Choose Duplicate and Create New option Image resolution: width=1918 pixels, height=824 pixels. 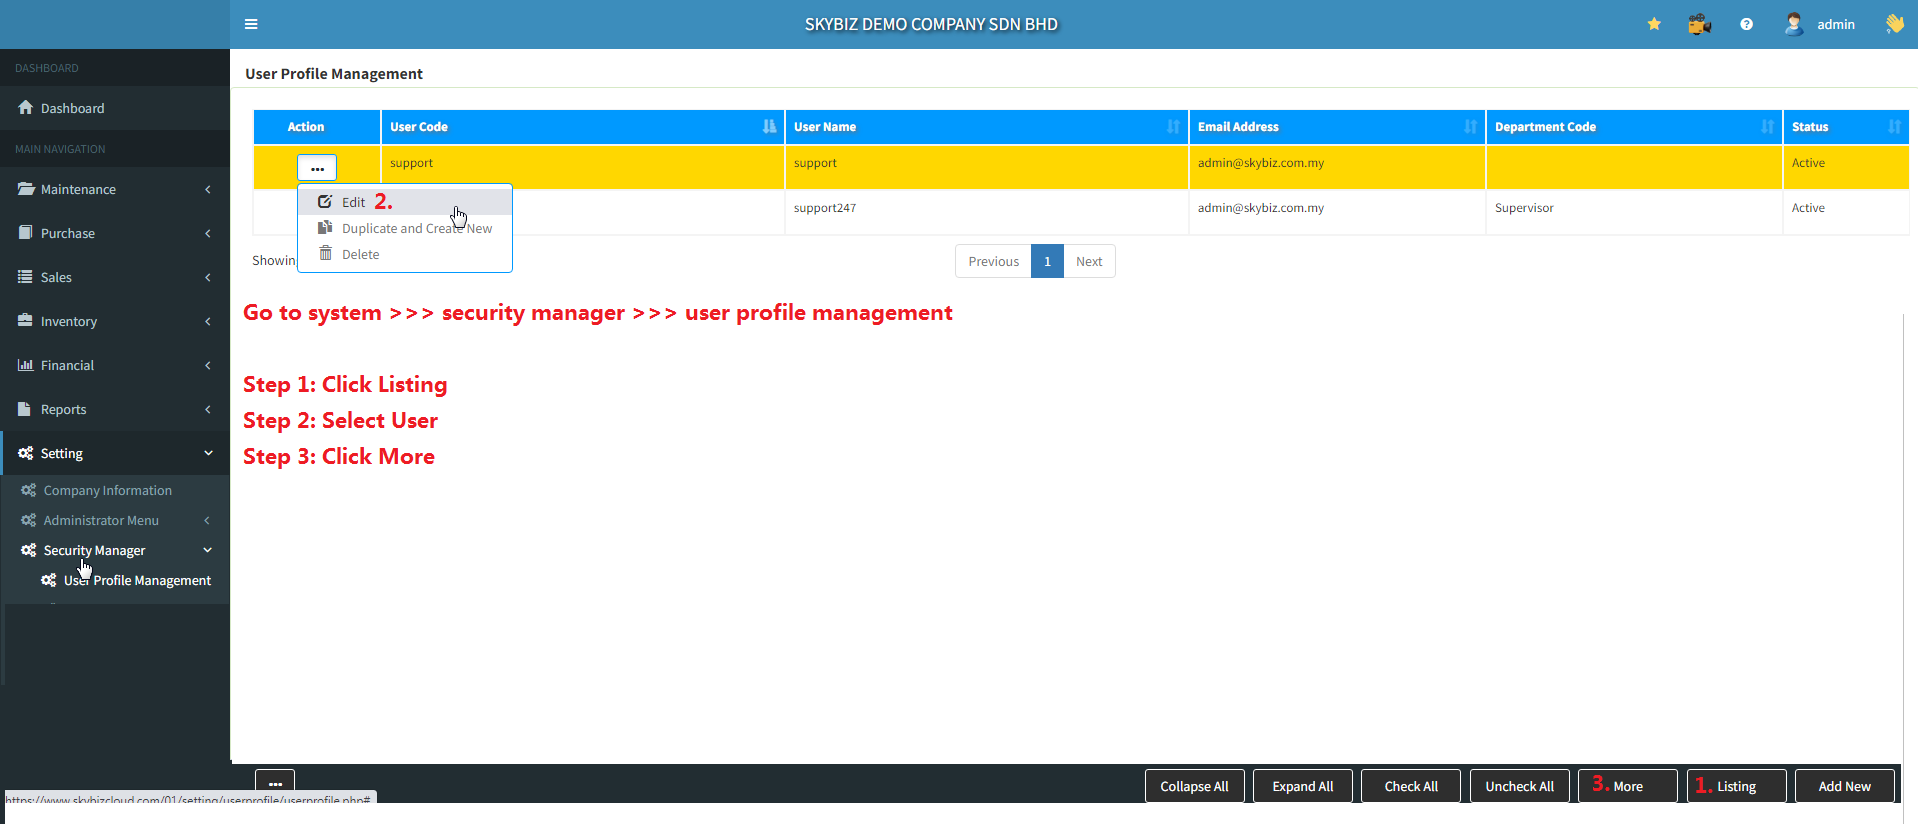416,229
